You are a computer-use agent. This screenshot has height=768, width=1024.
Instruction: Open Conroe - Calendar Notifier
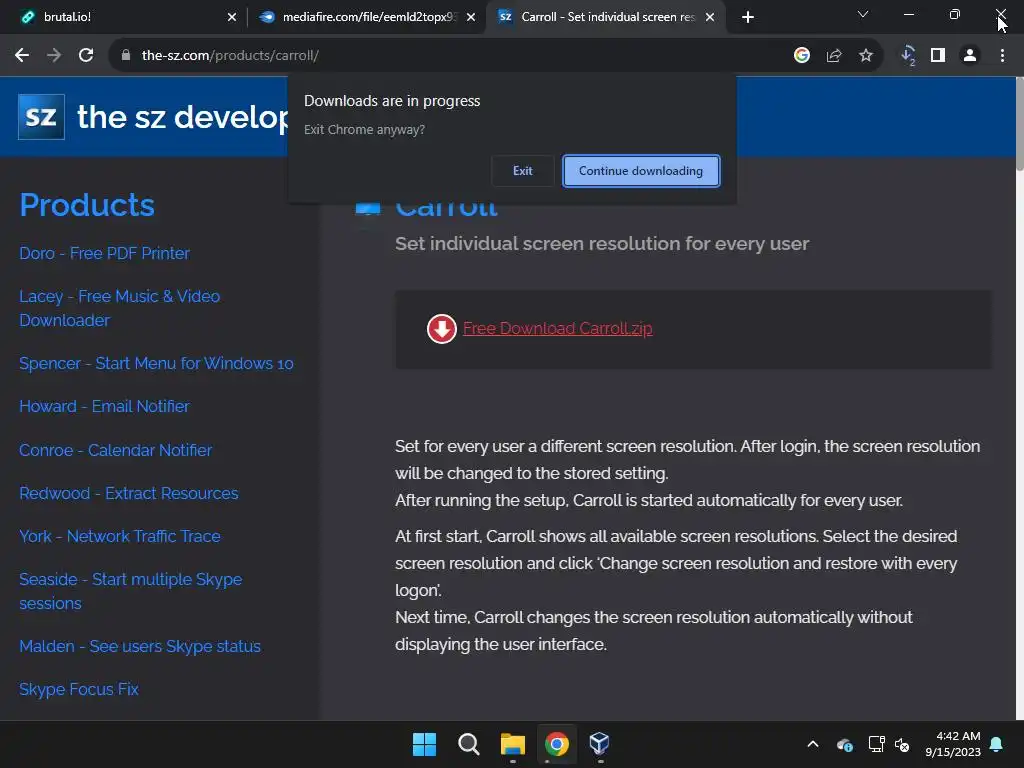point(116,450)
